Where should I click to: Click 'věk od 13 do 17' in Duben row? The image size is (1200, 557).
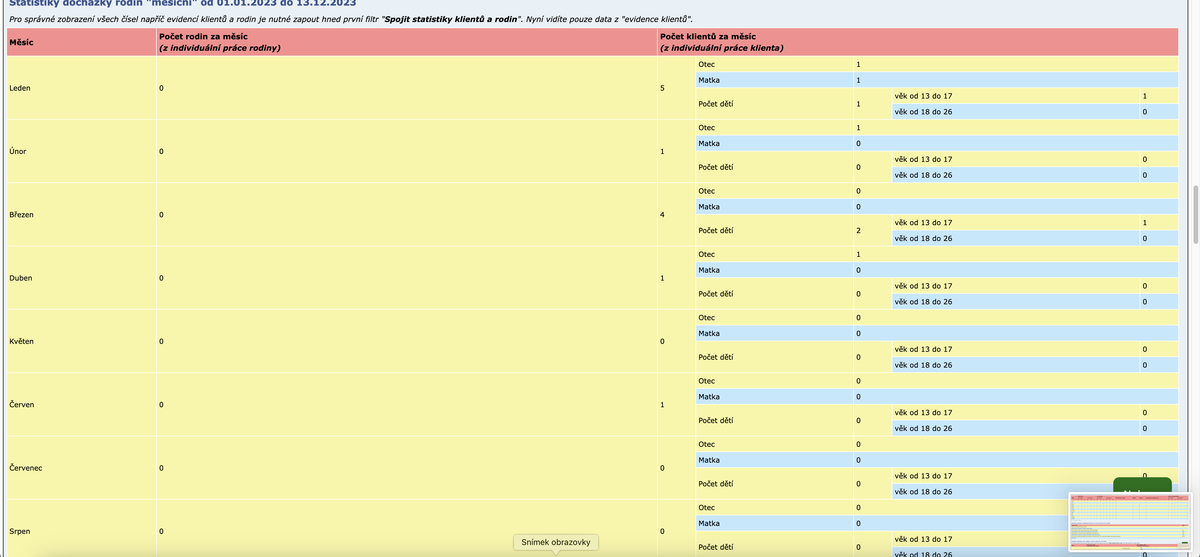[x=923, y=285]
